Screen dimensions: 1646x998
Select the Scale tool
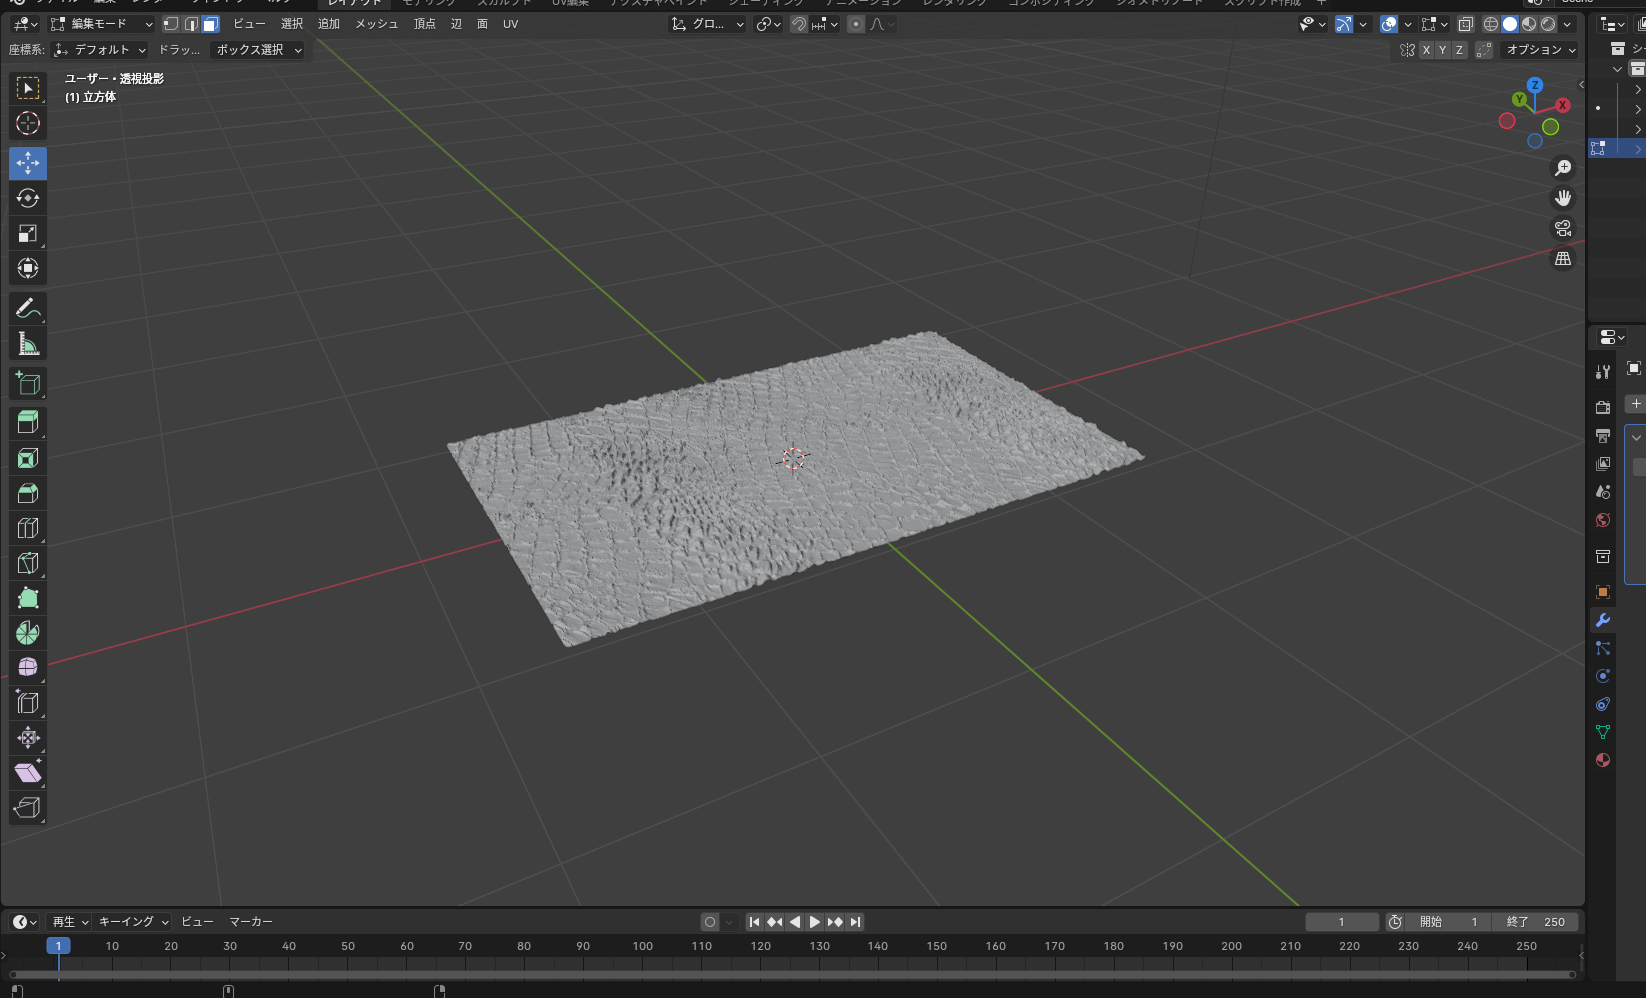pos(28,233)
